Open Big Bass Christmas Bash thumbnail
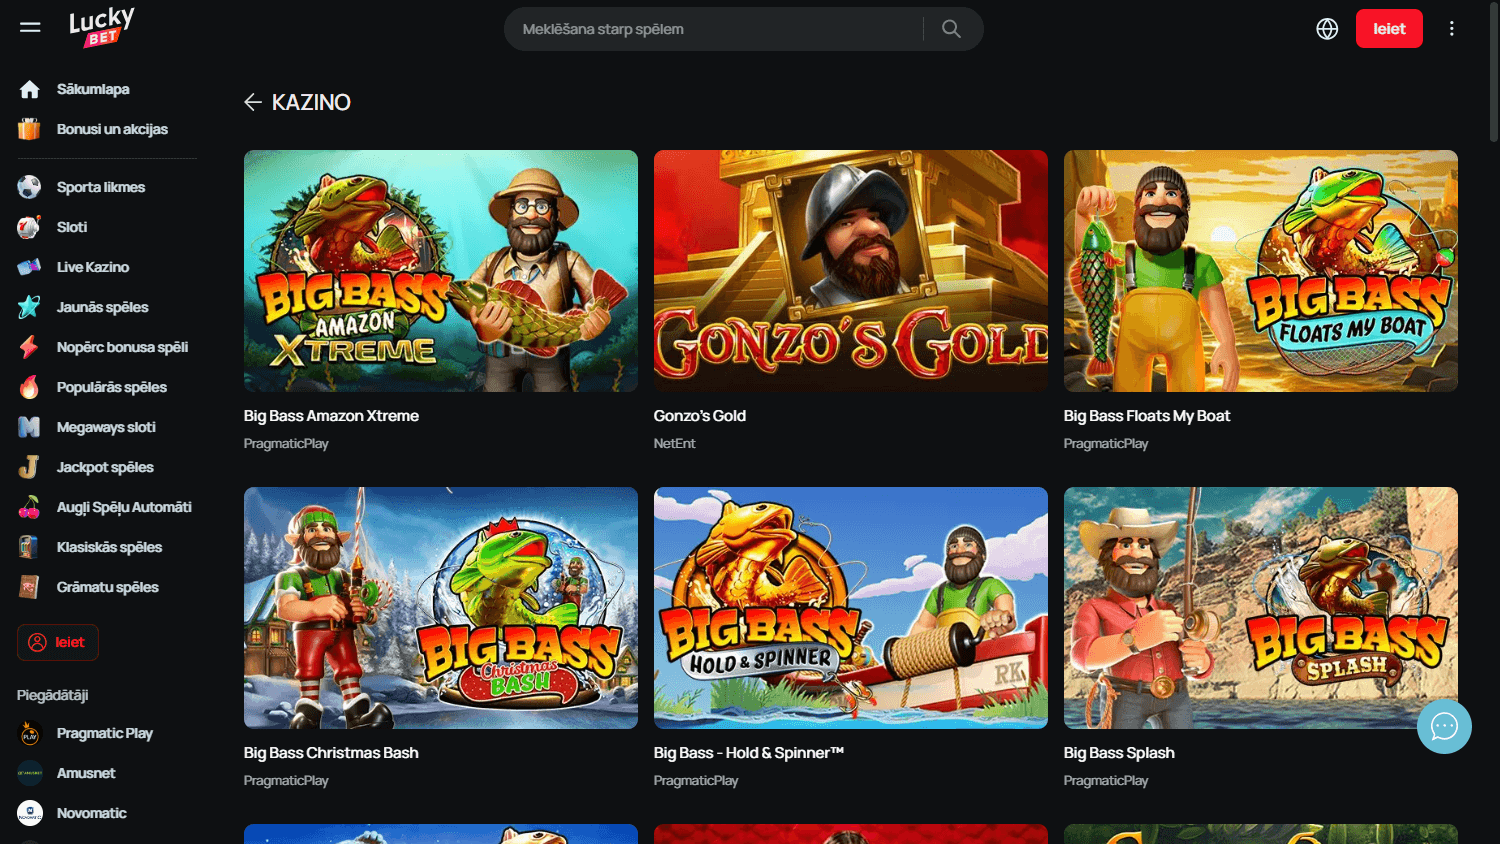This screenshot has width=1500, height=844. (441, 608)
